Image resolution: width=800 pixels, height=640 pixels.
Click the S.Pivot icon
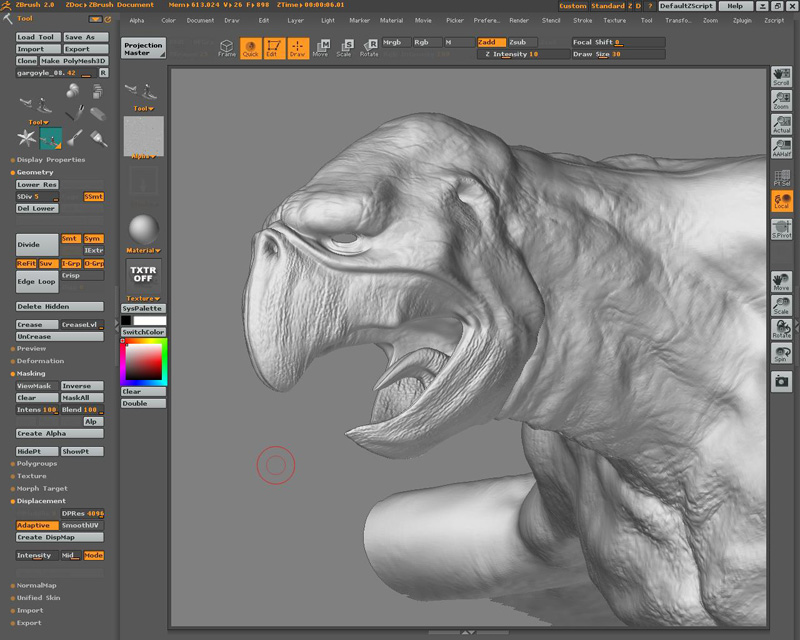click(781, 229)
